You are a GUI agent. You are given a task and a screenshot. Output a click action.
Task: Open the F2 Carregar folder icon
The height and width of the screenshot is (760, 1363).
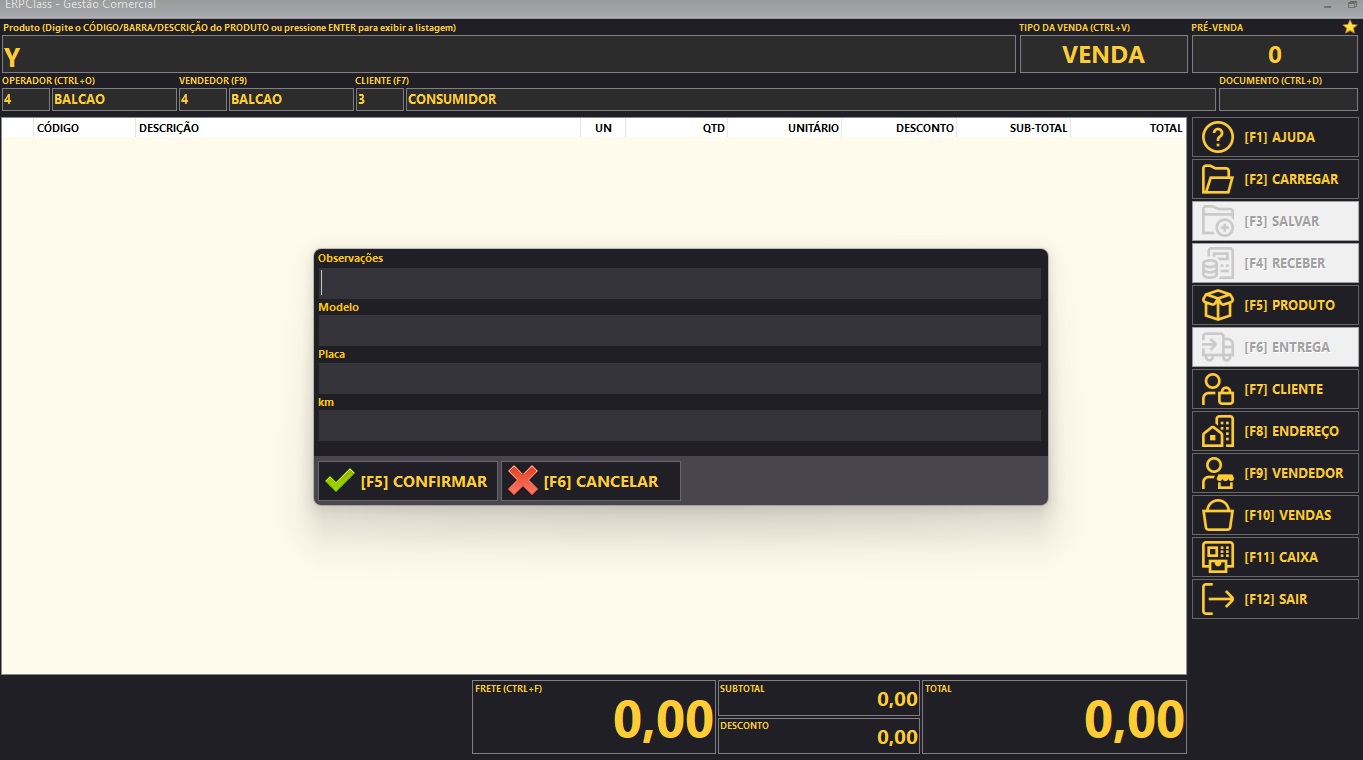pos(1217,180)
